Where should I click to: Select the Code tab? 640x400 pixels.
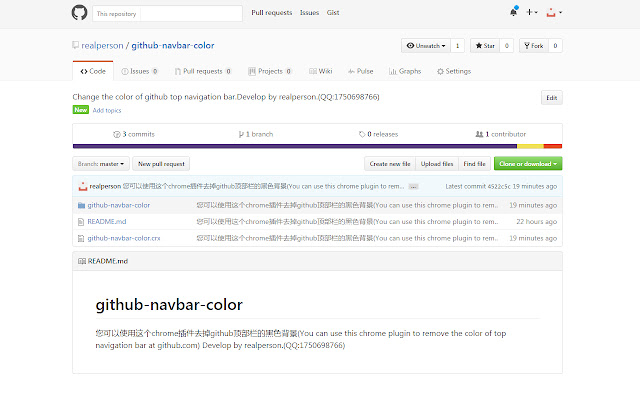(x=93, y=71)
